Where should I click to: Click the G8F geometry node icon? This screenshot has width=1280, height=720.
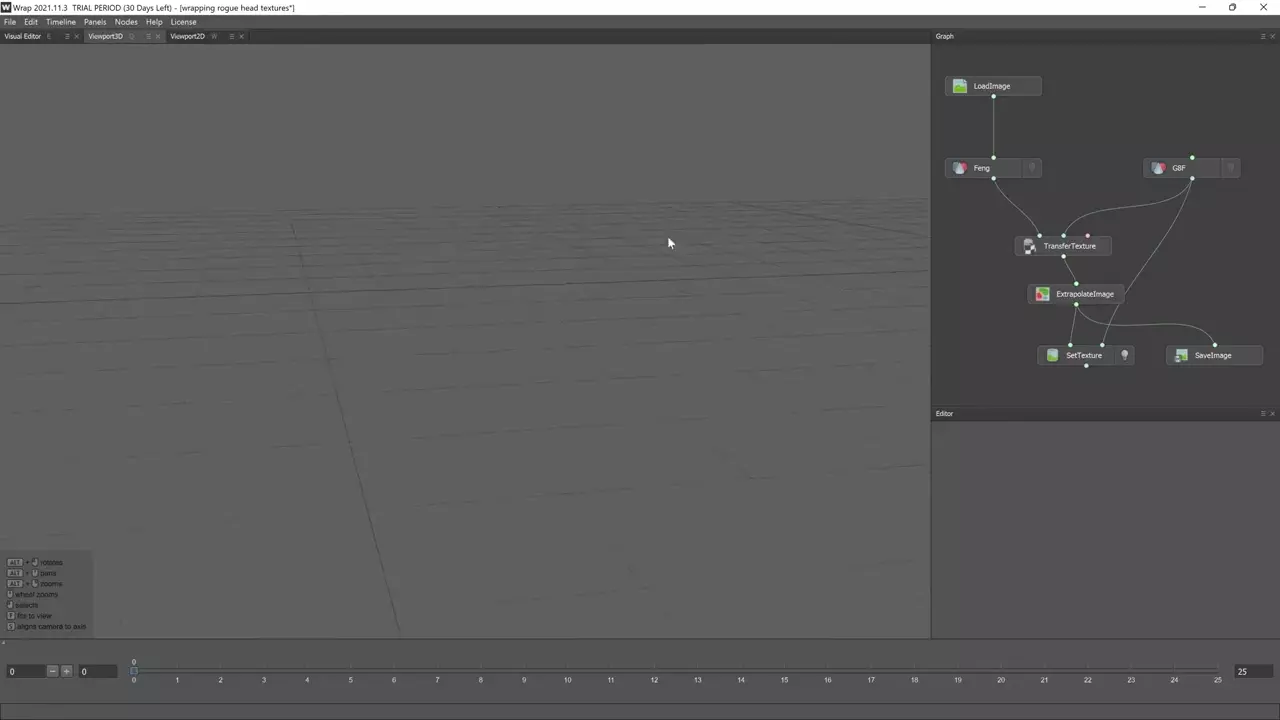tap(1158, 168)
